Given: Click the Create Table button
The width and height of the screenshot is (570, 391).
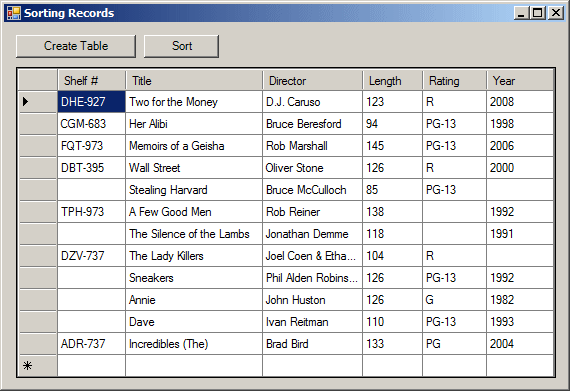Looking at the screenshot, I should tap(76, 46).
